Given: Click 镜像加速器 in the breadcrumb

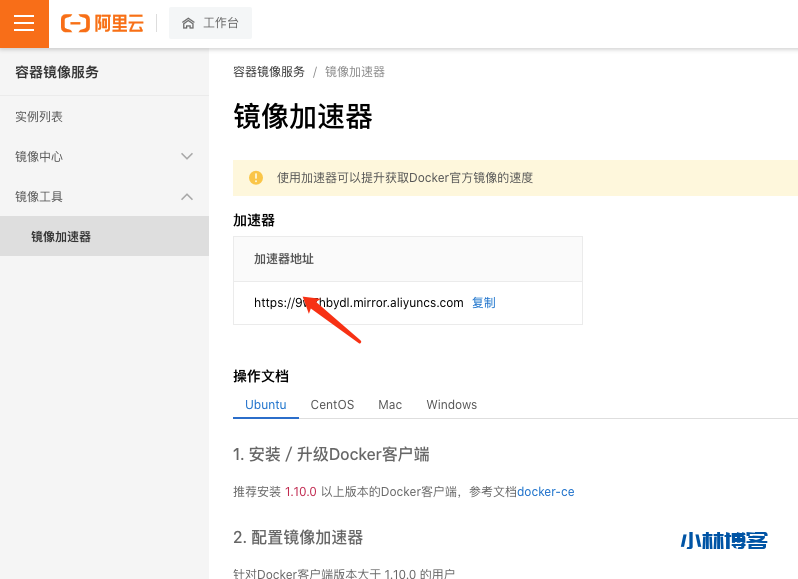Looking at the screenshot, I should coord(355,72).
